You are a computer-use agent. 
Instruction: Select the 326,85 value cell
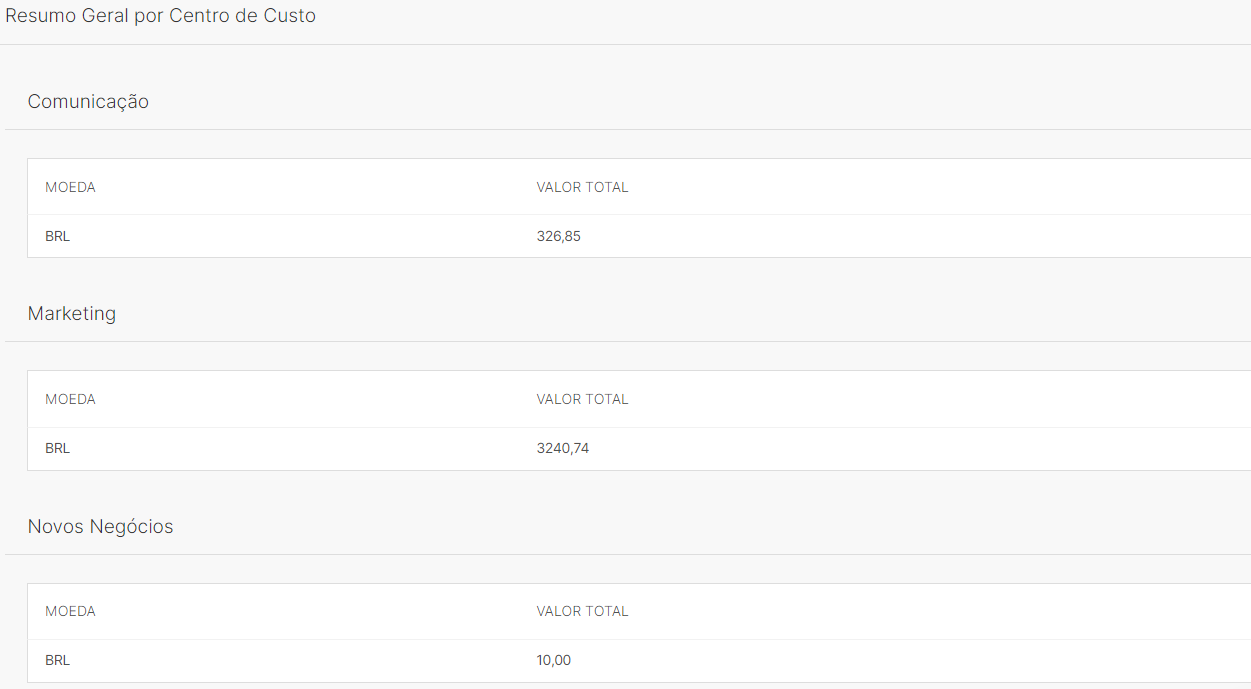pyautogui.click(x=558, y=237)
